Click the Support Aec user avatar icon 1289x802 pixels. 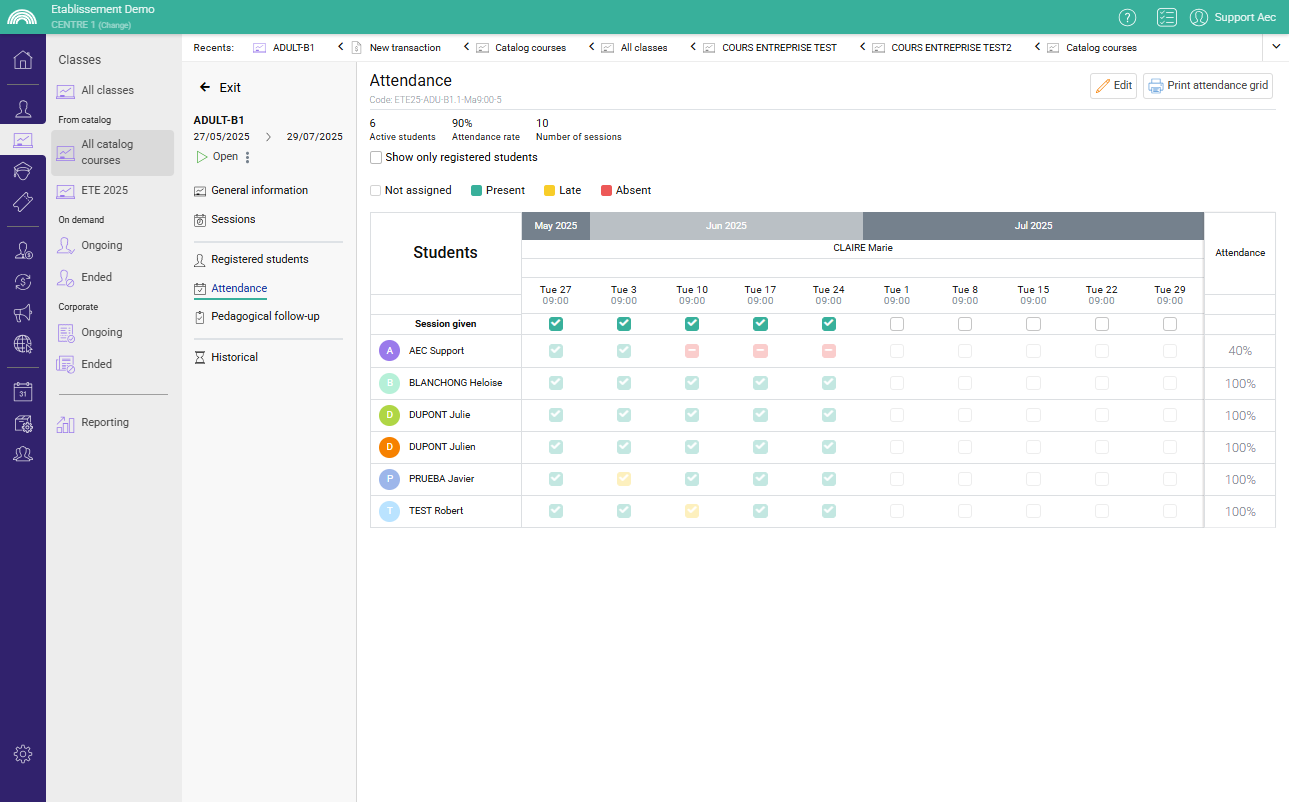pyautogui.click(x=1199, y=17)
